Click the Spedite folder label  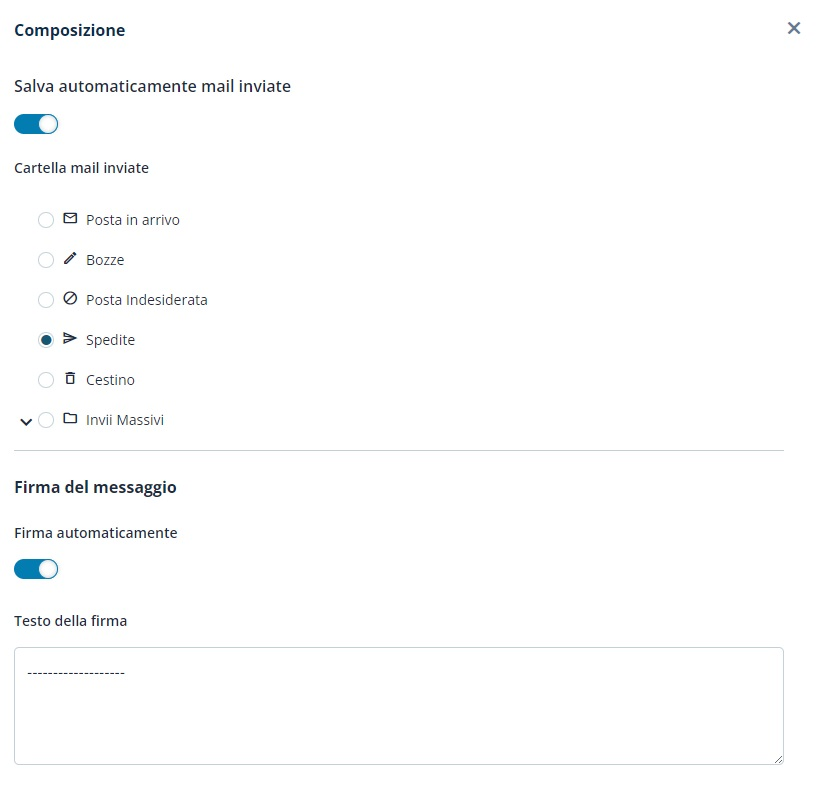click(110, 340)
